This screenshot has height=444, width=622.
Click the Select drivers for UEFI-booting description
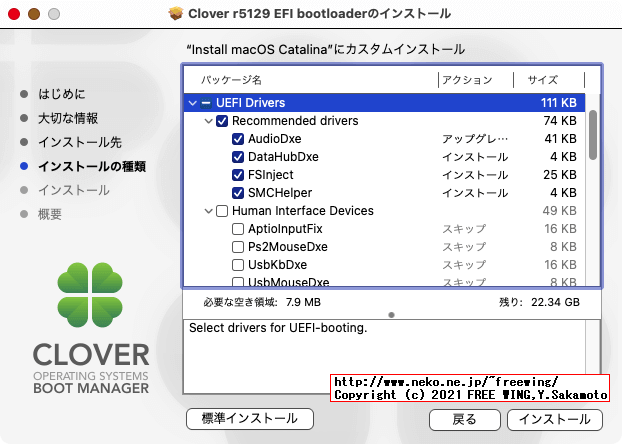(x=278, y=328)
